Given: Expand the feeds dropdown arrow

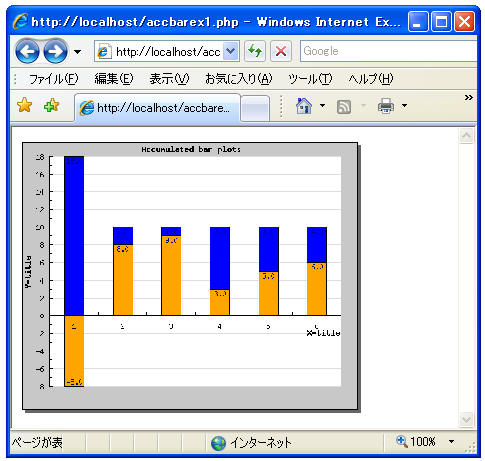Looking at the screenshot, I should 363,106.
